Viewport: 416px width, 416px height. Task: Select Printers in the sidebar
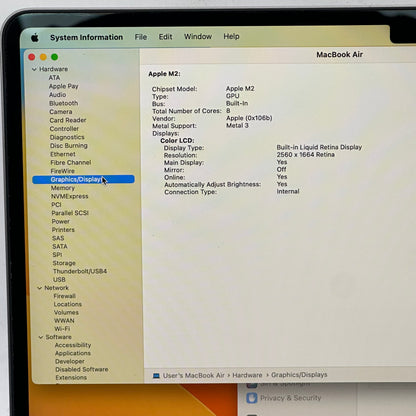63,230
